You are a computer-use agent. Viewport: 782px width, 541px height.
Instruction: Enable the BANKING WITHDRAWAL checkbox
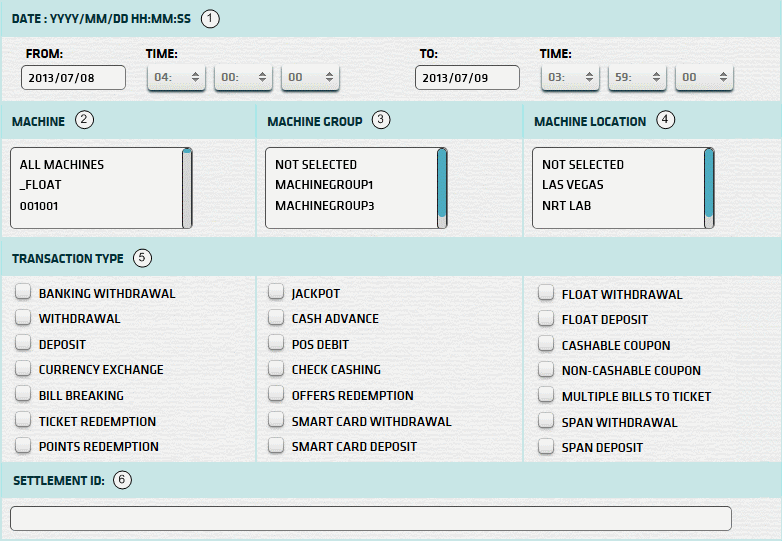point(22,293)
